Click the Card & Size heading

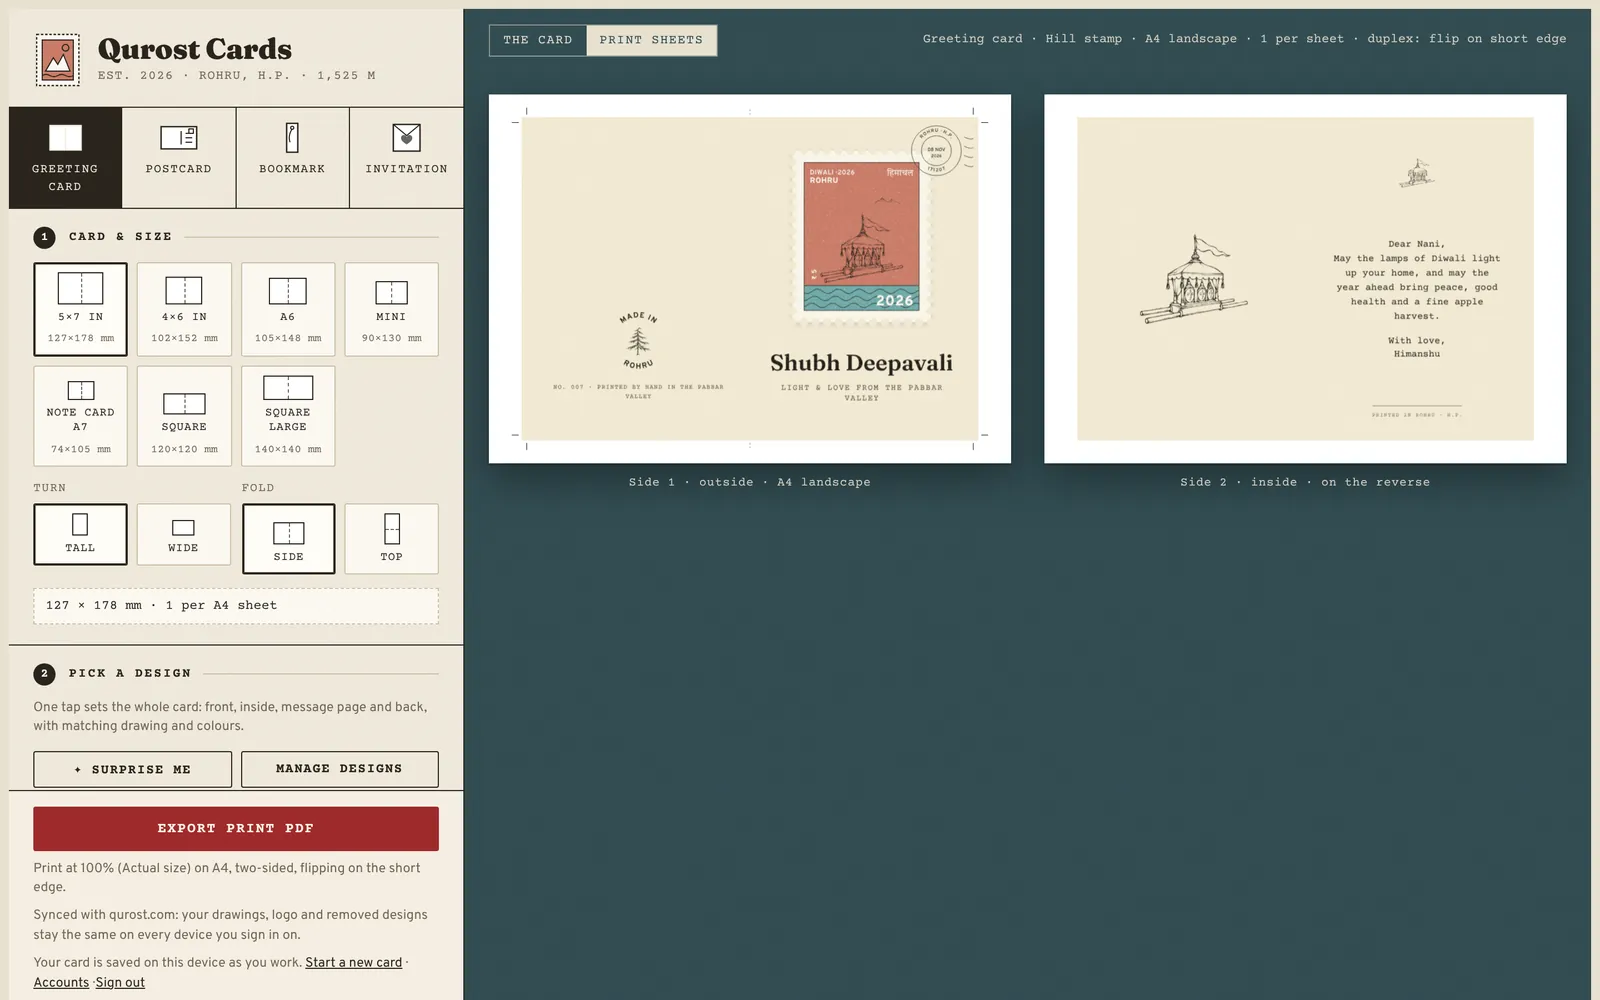click(120, 237)
